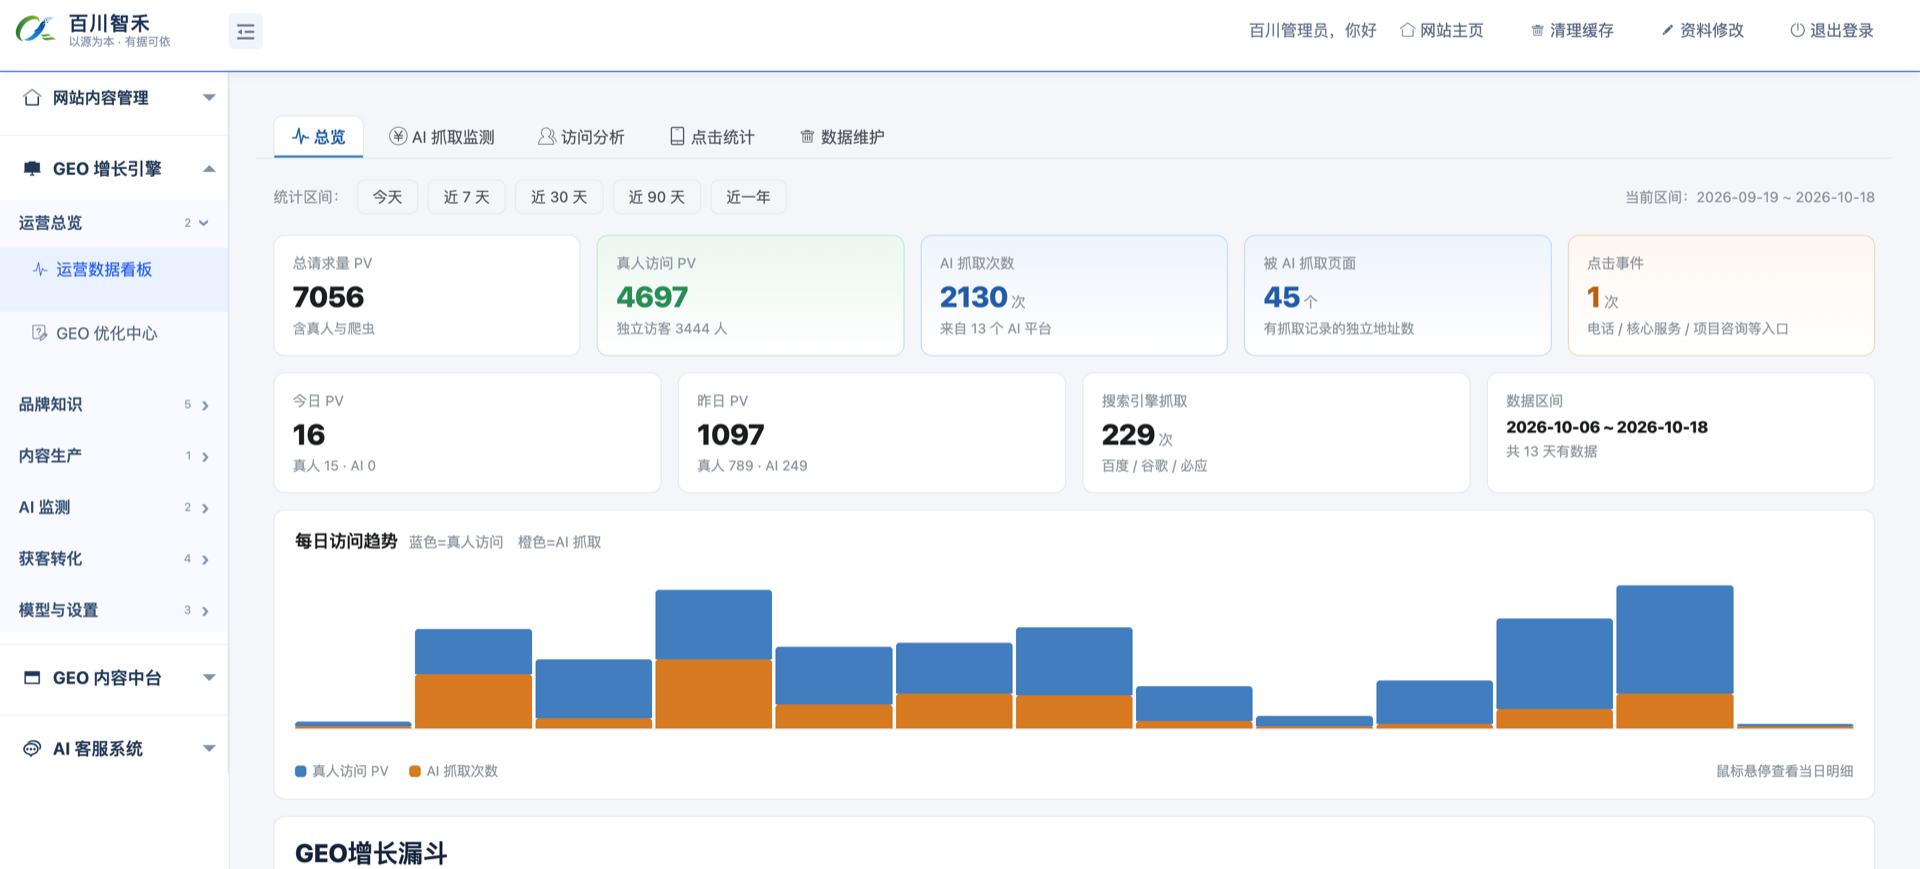The image size is (1920, 869).
Task: Switch to the 总览 tab
Action: click(319, 137)
